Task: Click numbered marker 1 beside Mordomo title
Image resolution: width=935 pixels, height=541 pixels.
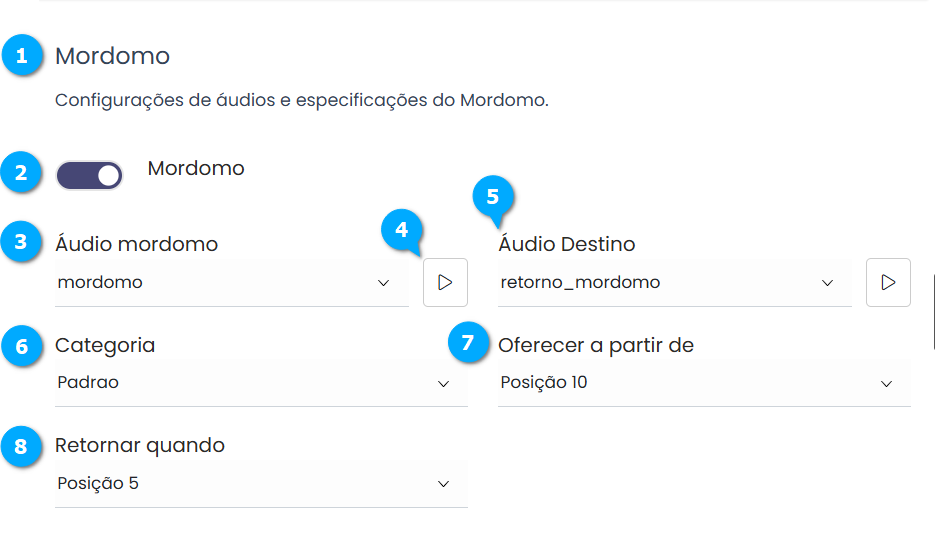Action: (21, 56)
